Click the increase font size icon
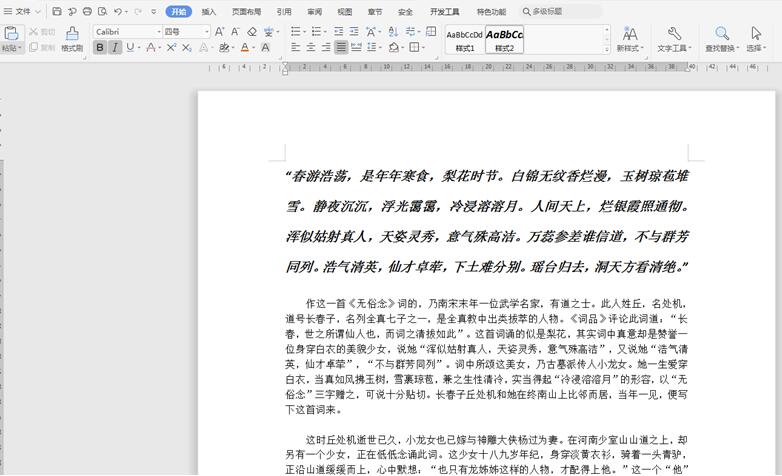782x476 pixels. click(220, 32)
